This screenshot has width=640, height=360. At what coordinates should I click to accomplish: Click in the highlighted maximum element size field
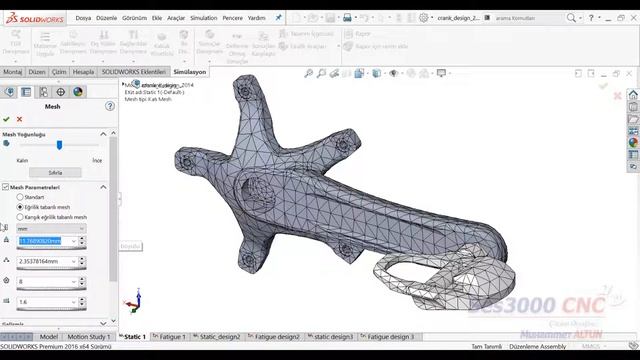tap(44, 241)
